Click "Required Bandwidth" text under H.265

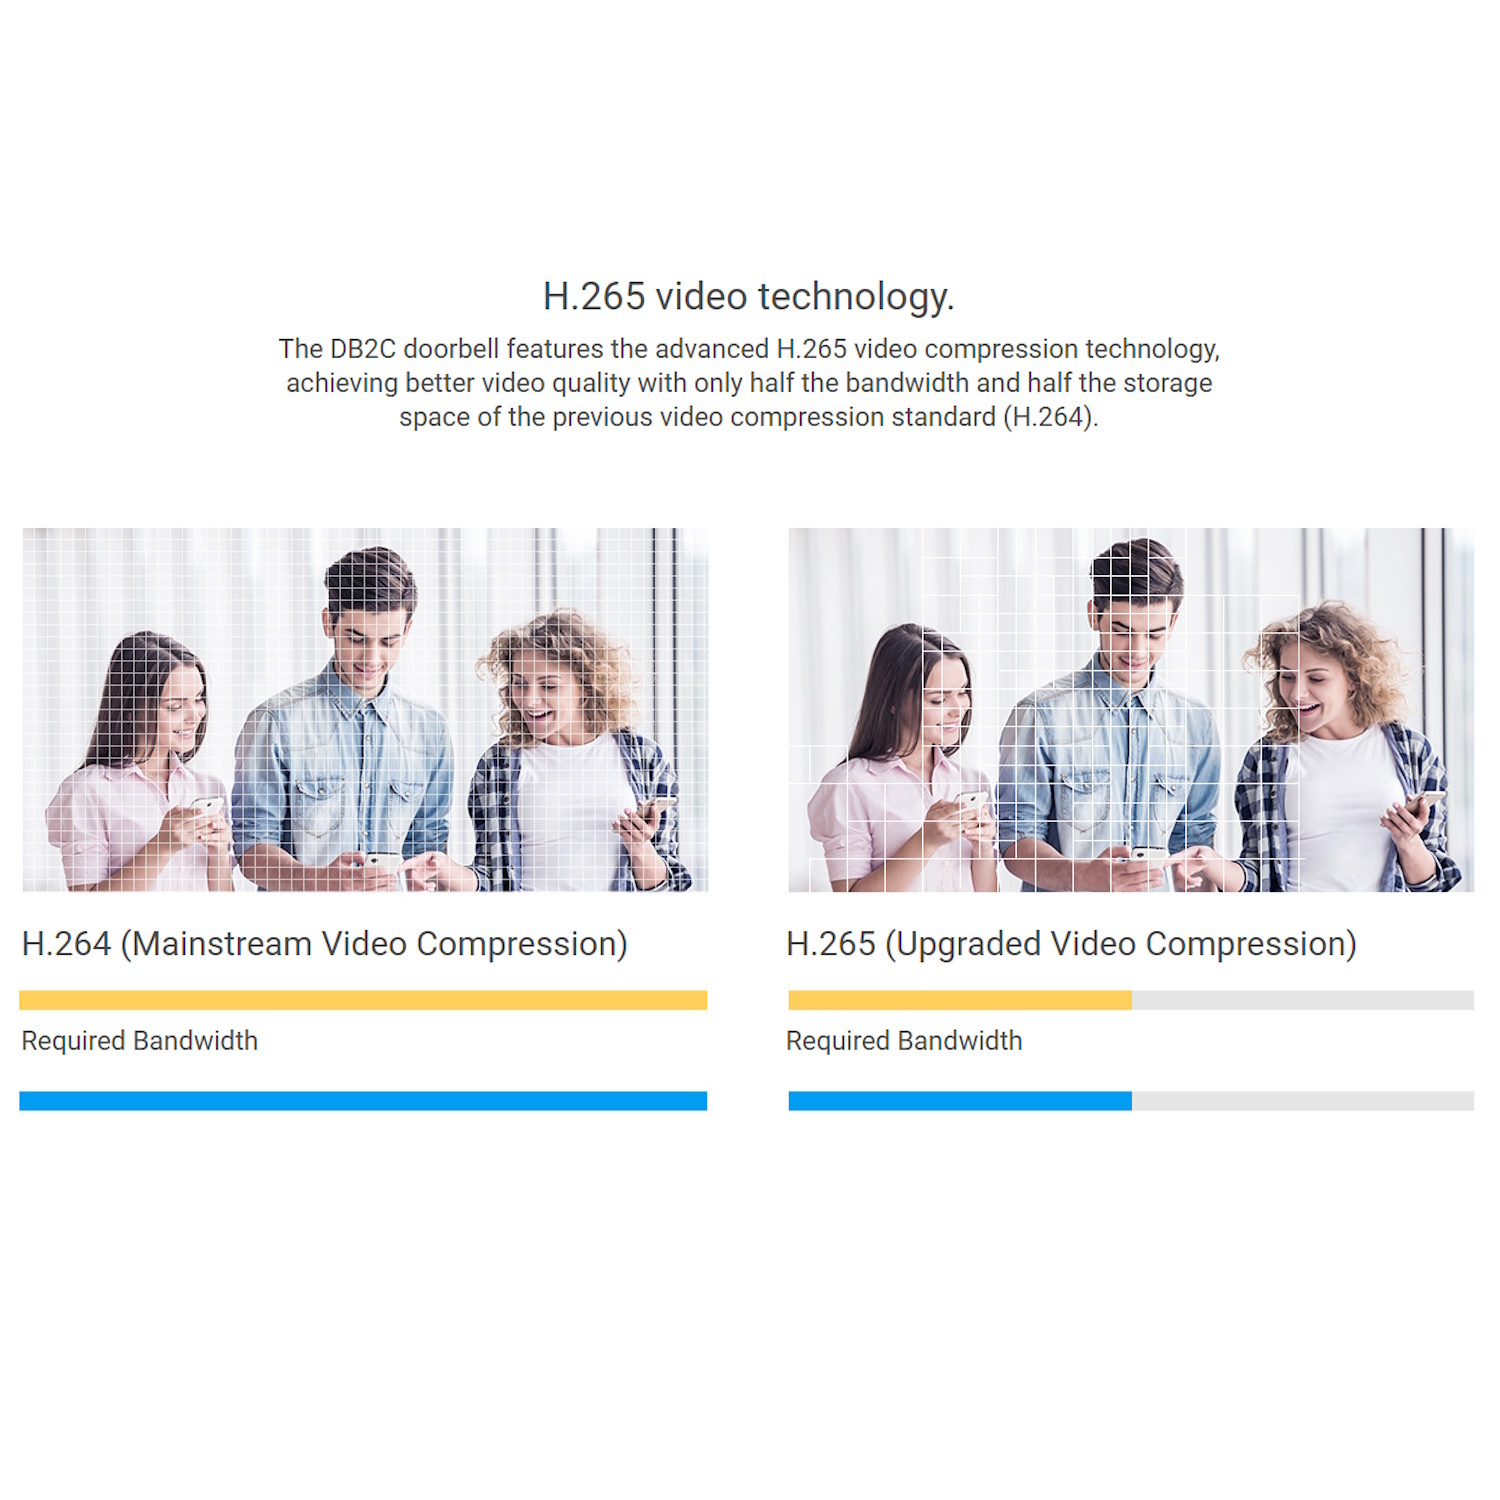tap(904, 1041)
